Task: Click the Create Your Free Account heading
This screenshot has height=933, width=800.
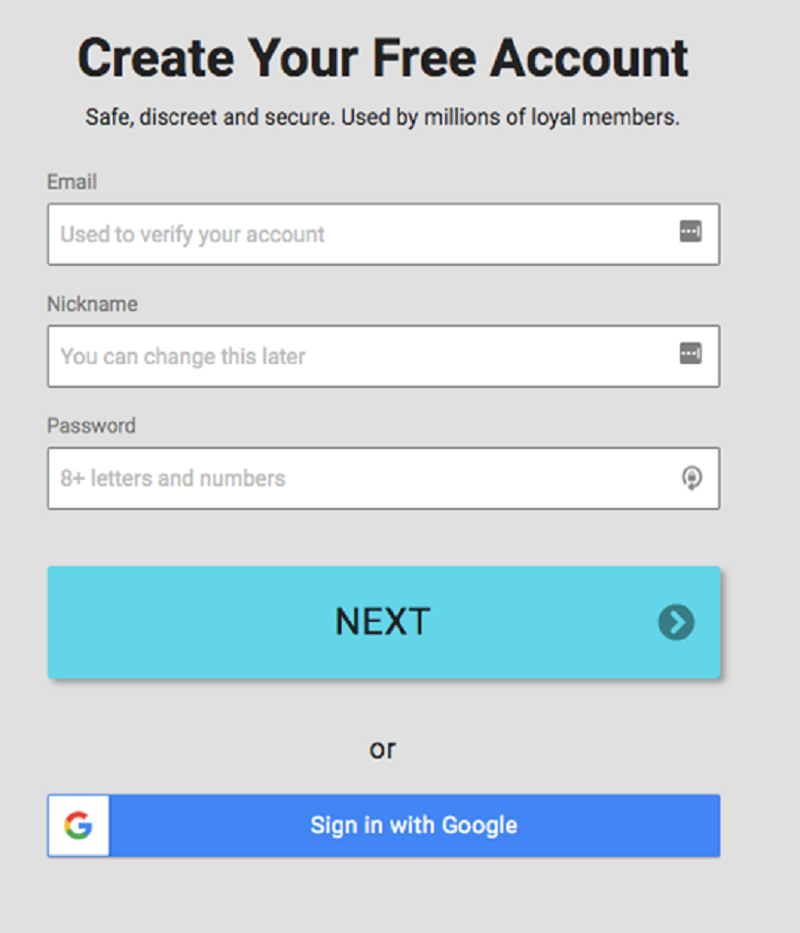Action: (383, 58)
